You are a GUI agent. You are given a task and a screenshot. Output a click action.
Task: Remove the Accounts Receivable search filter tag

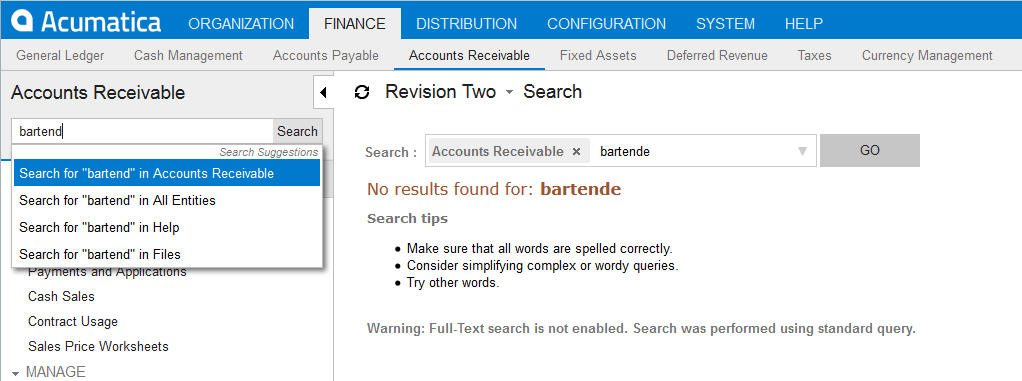coord(576,152)
